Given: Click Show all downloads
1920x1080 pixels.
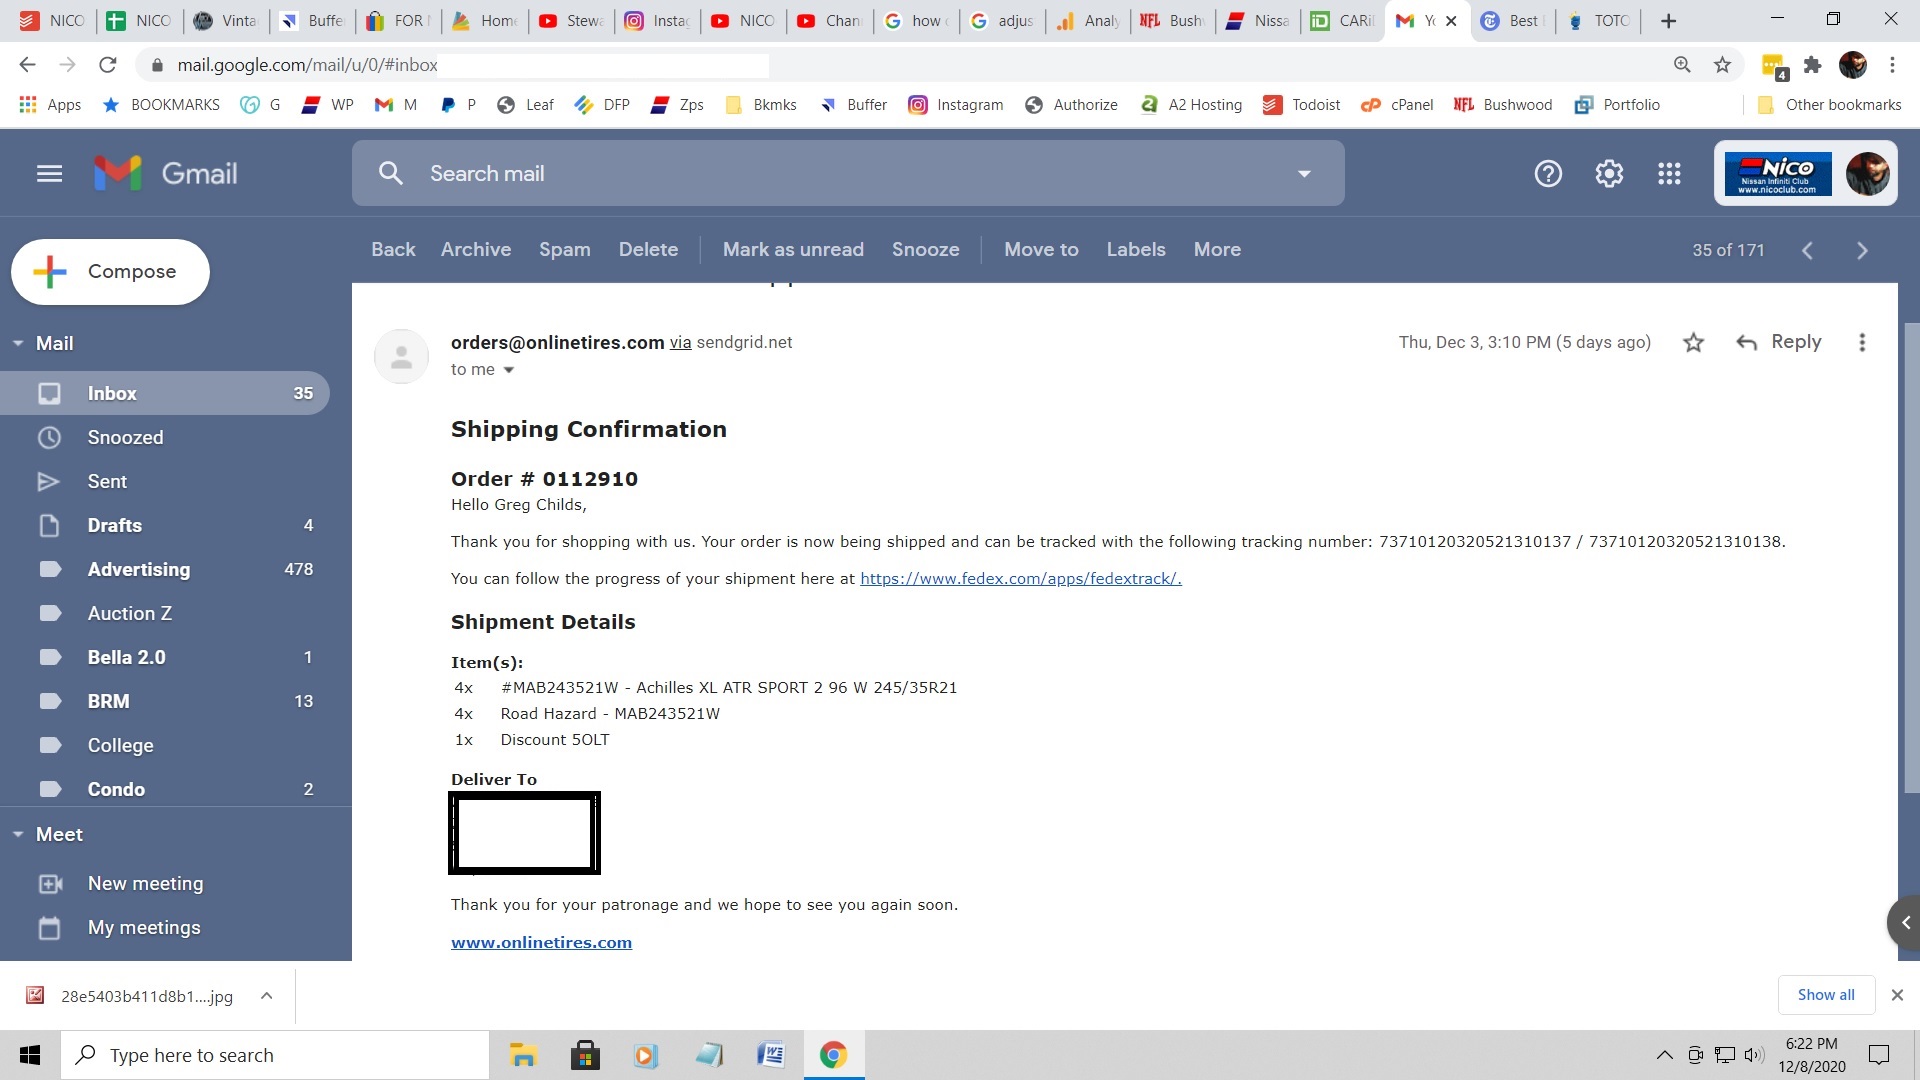Looking at the screenshot, I should click(x=1826, y=995).
